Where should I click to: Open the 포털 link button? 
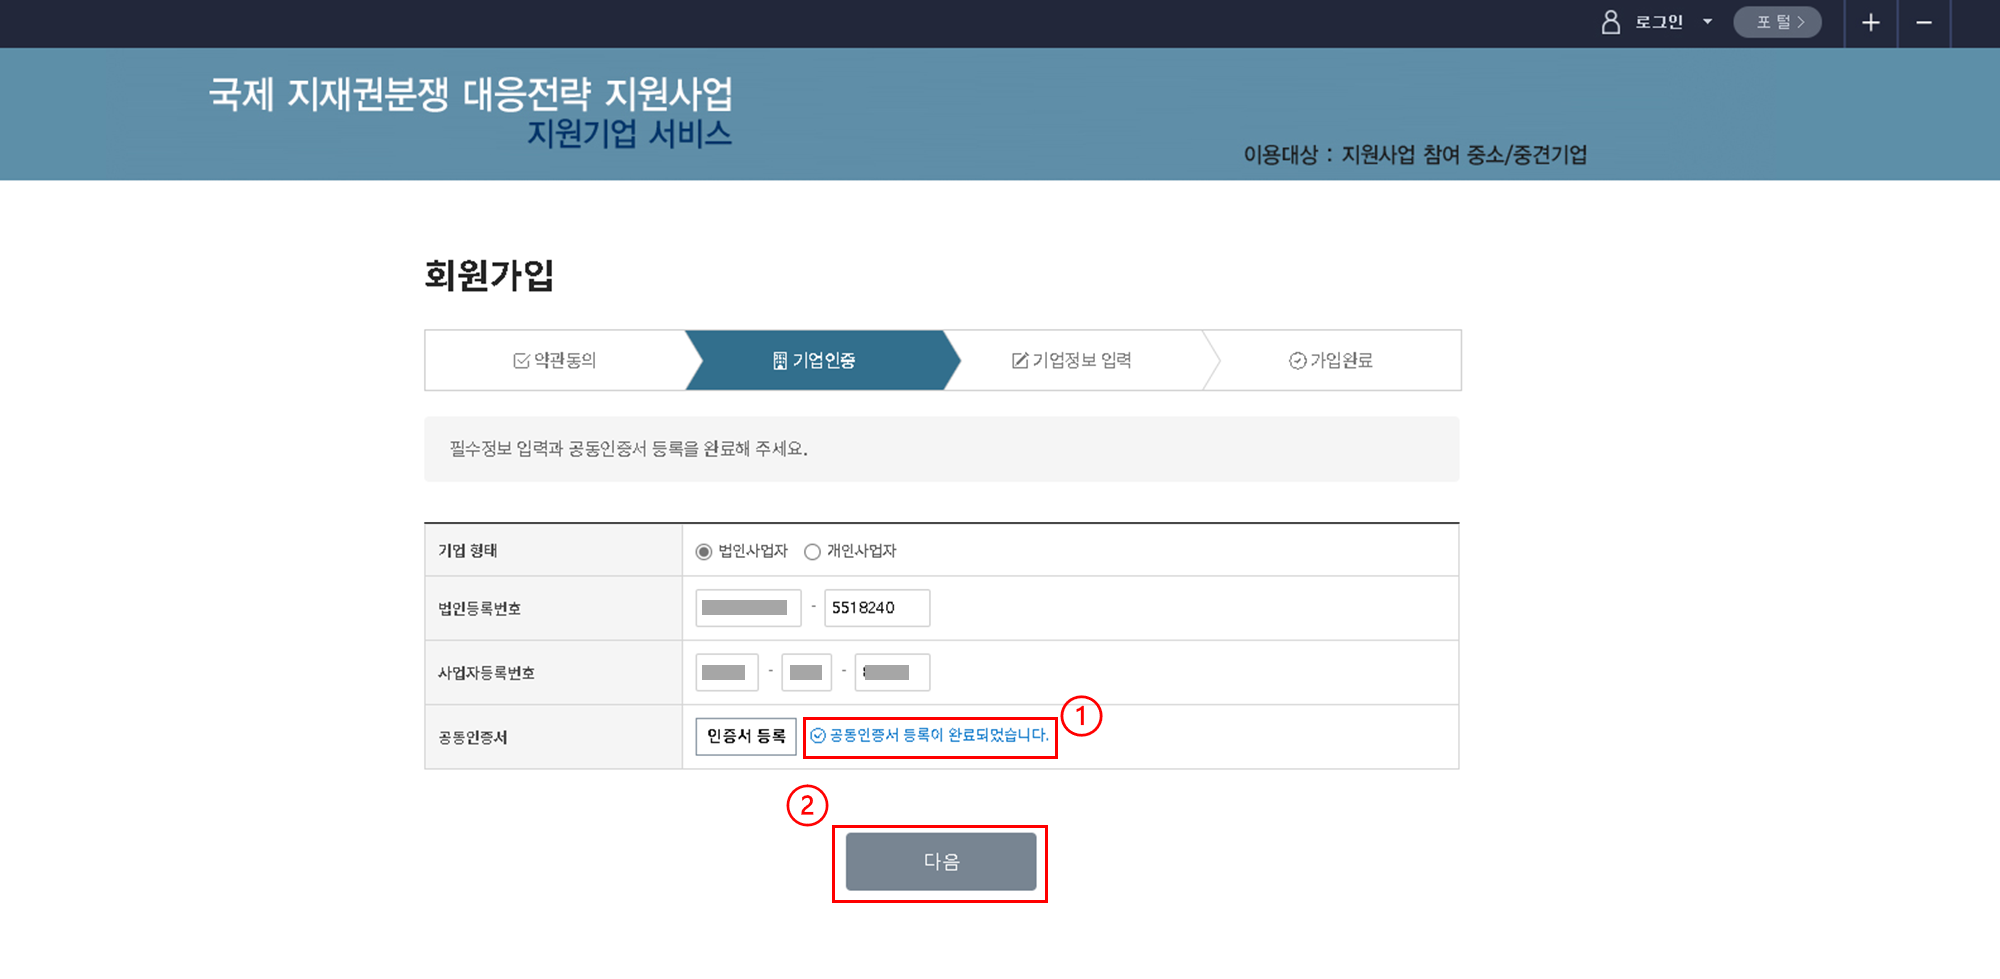[x=1777, y=22]
